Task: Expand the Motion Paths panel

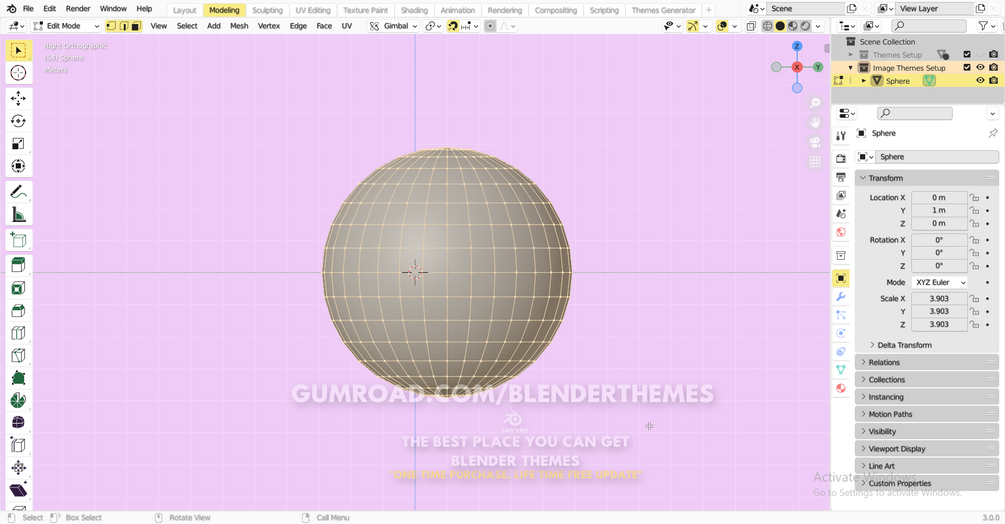Action: pos(927,414)
